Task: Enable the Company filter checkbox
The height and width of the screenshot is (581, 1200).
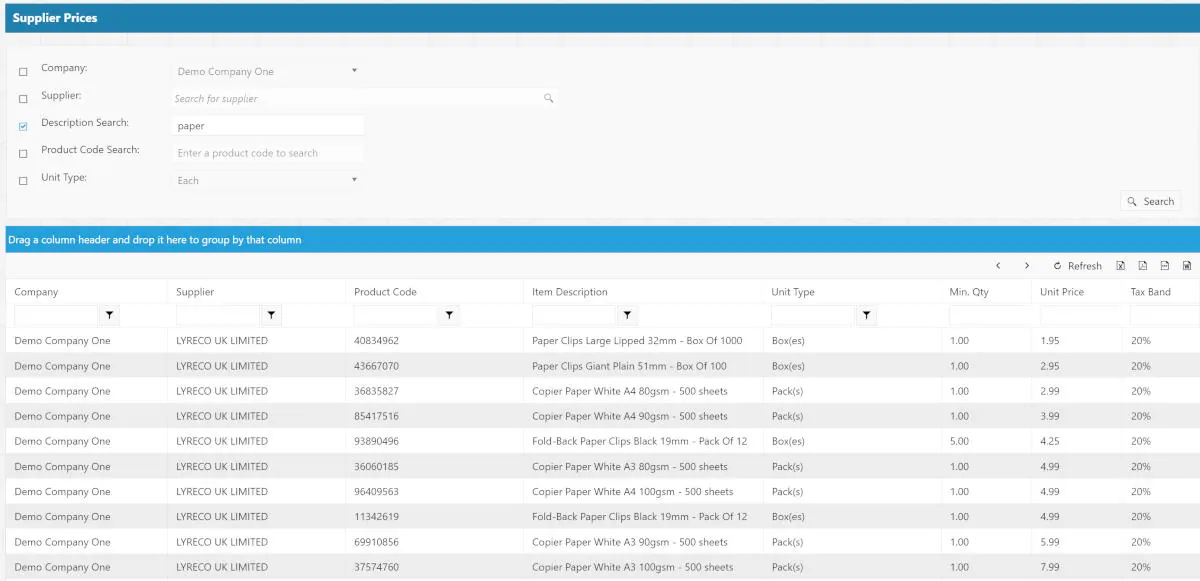Action: pyautogui.click(x=23, y=72)
